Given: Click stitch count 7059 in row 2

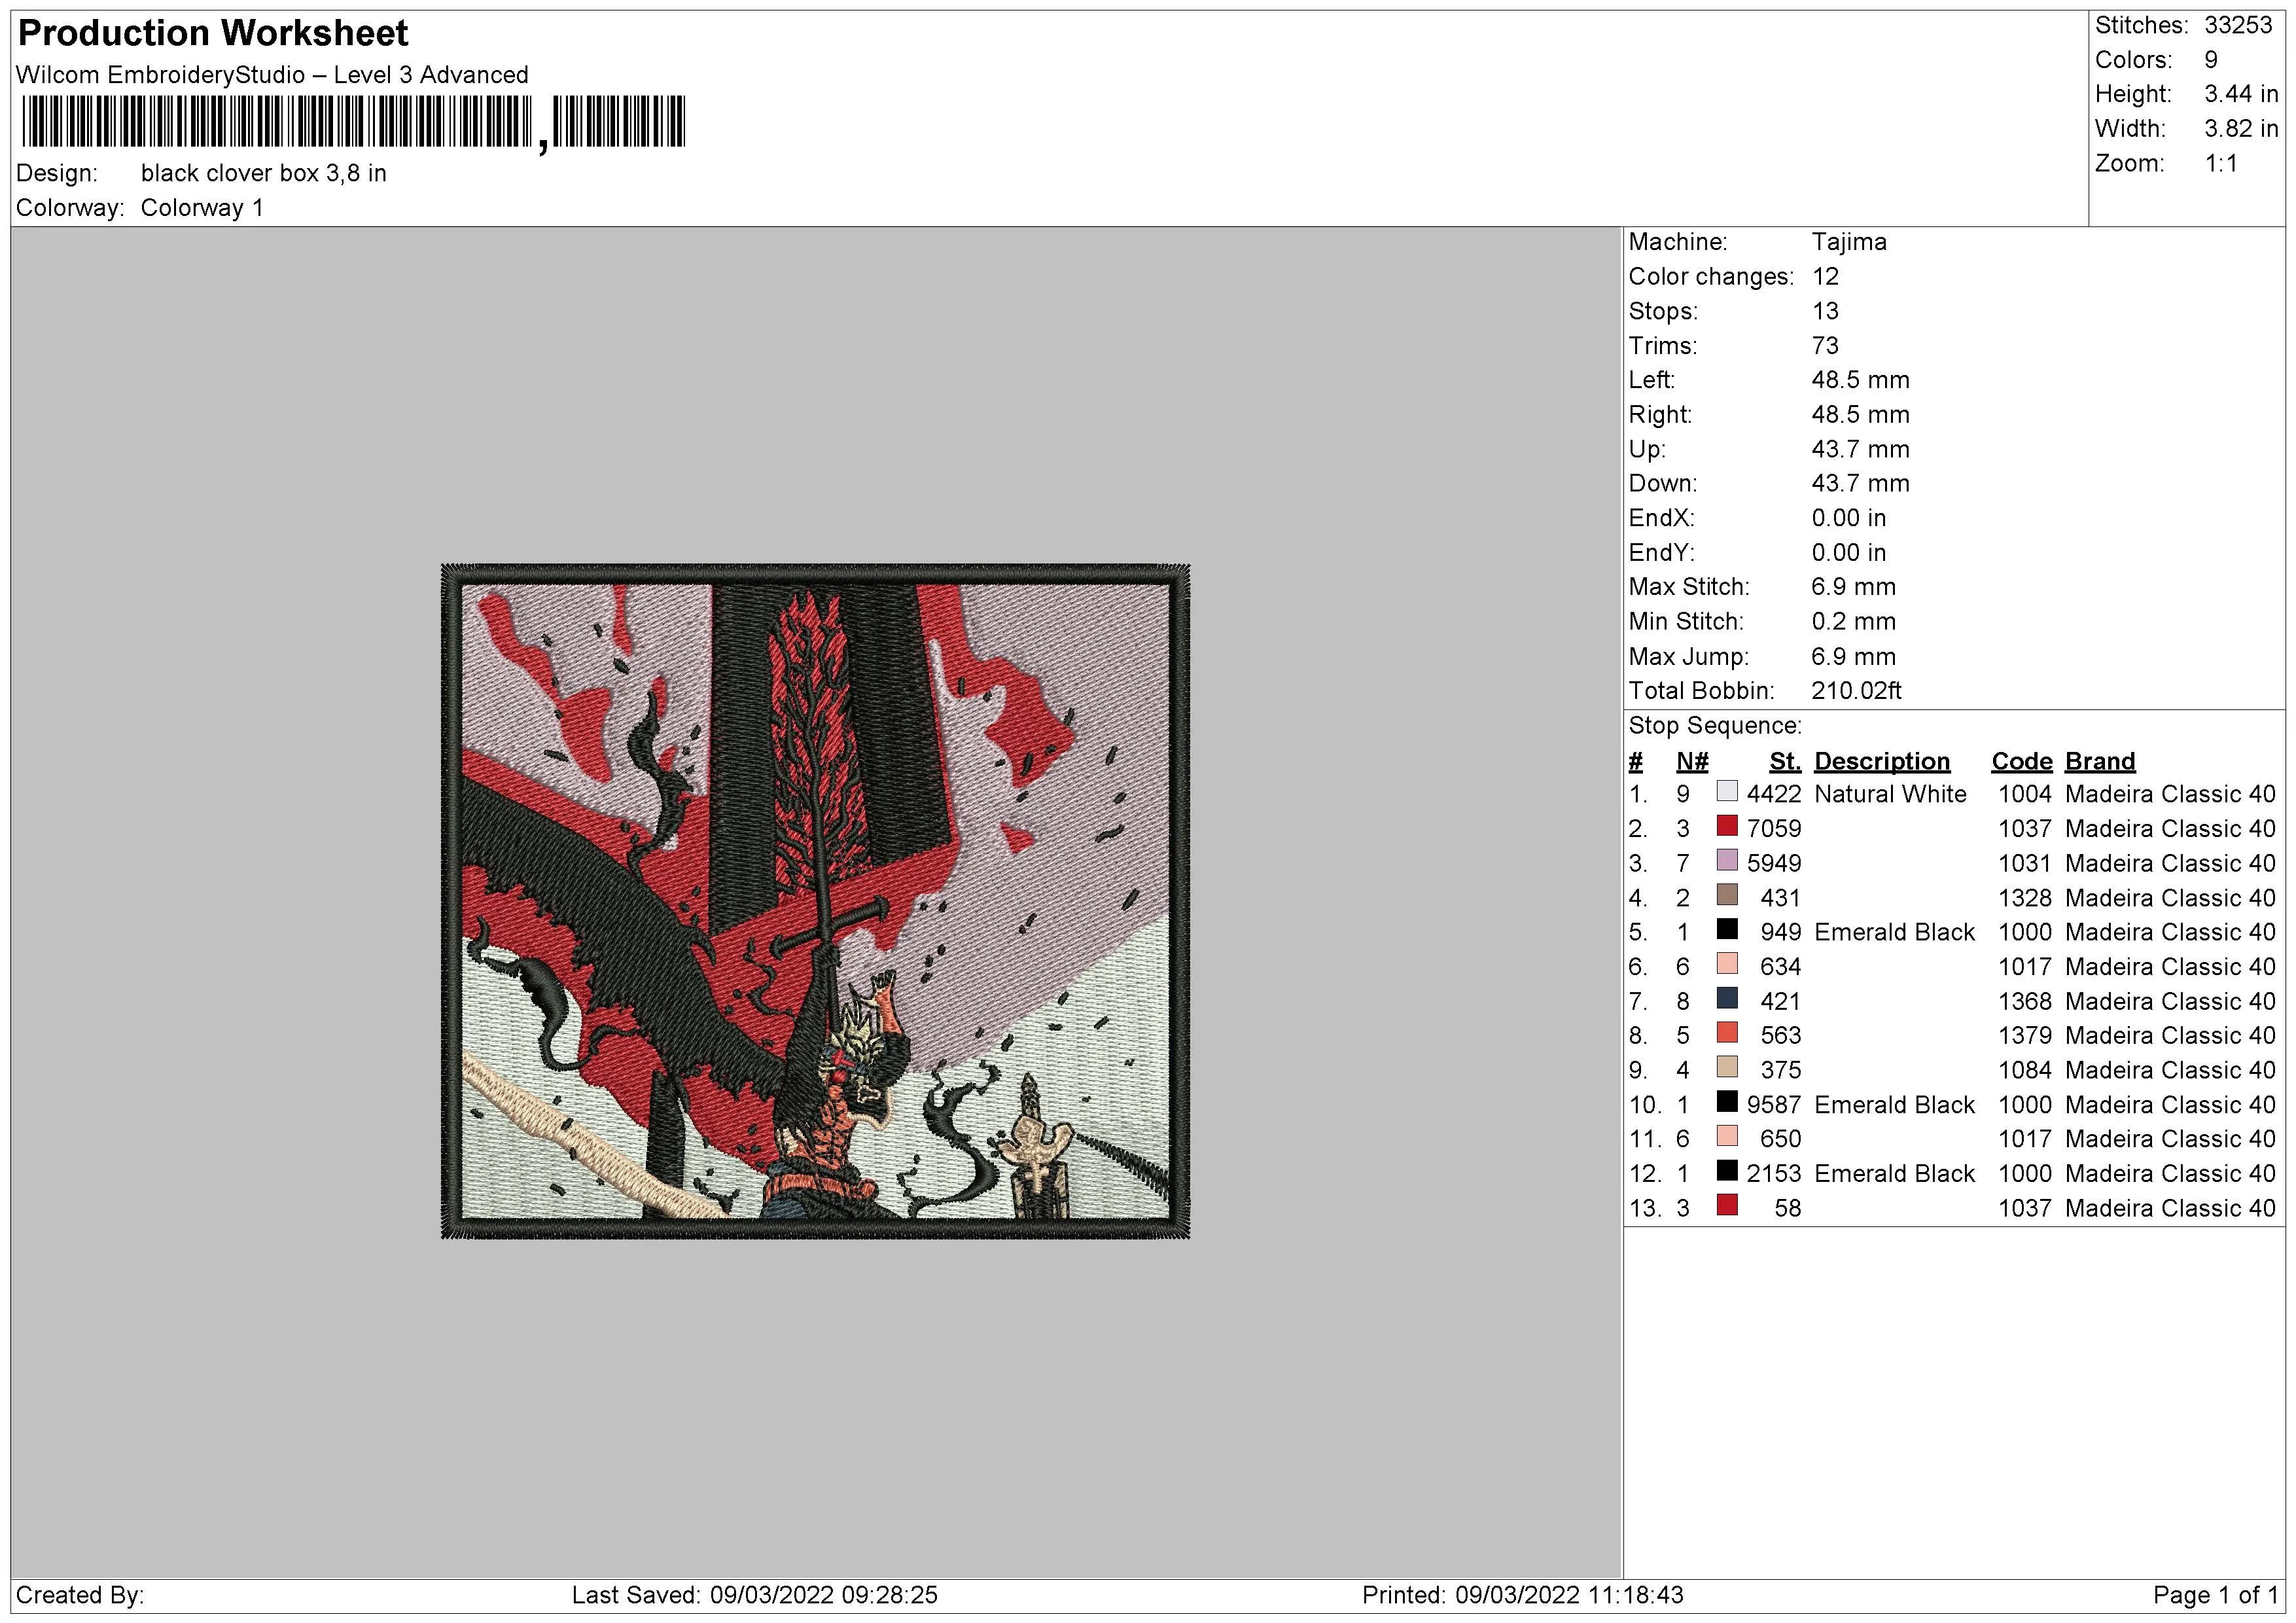Looking at the screenshot, I should (x=1774, y=828).
